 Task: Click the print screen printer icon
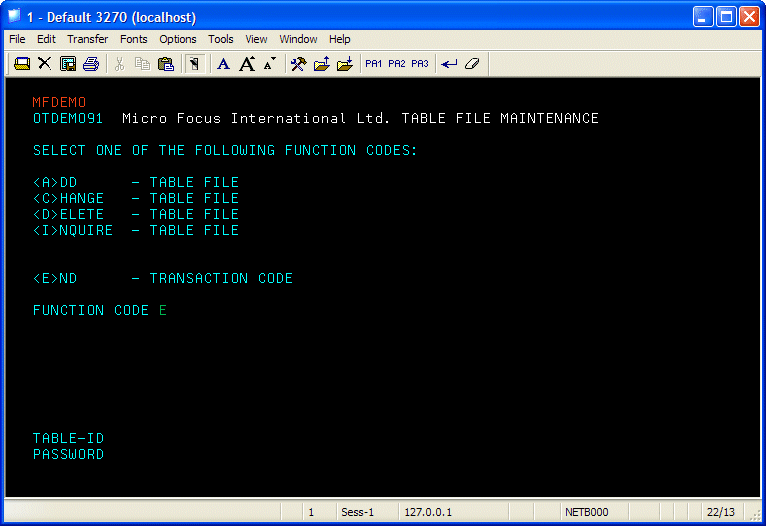point(91,64)
